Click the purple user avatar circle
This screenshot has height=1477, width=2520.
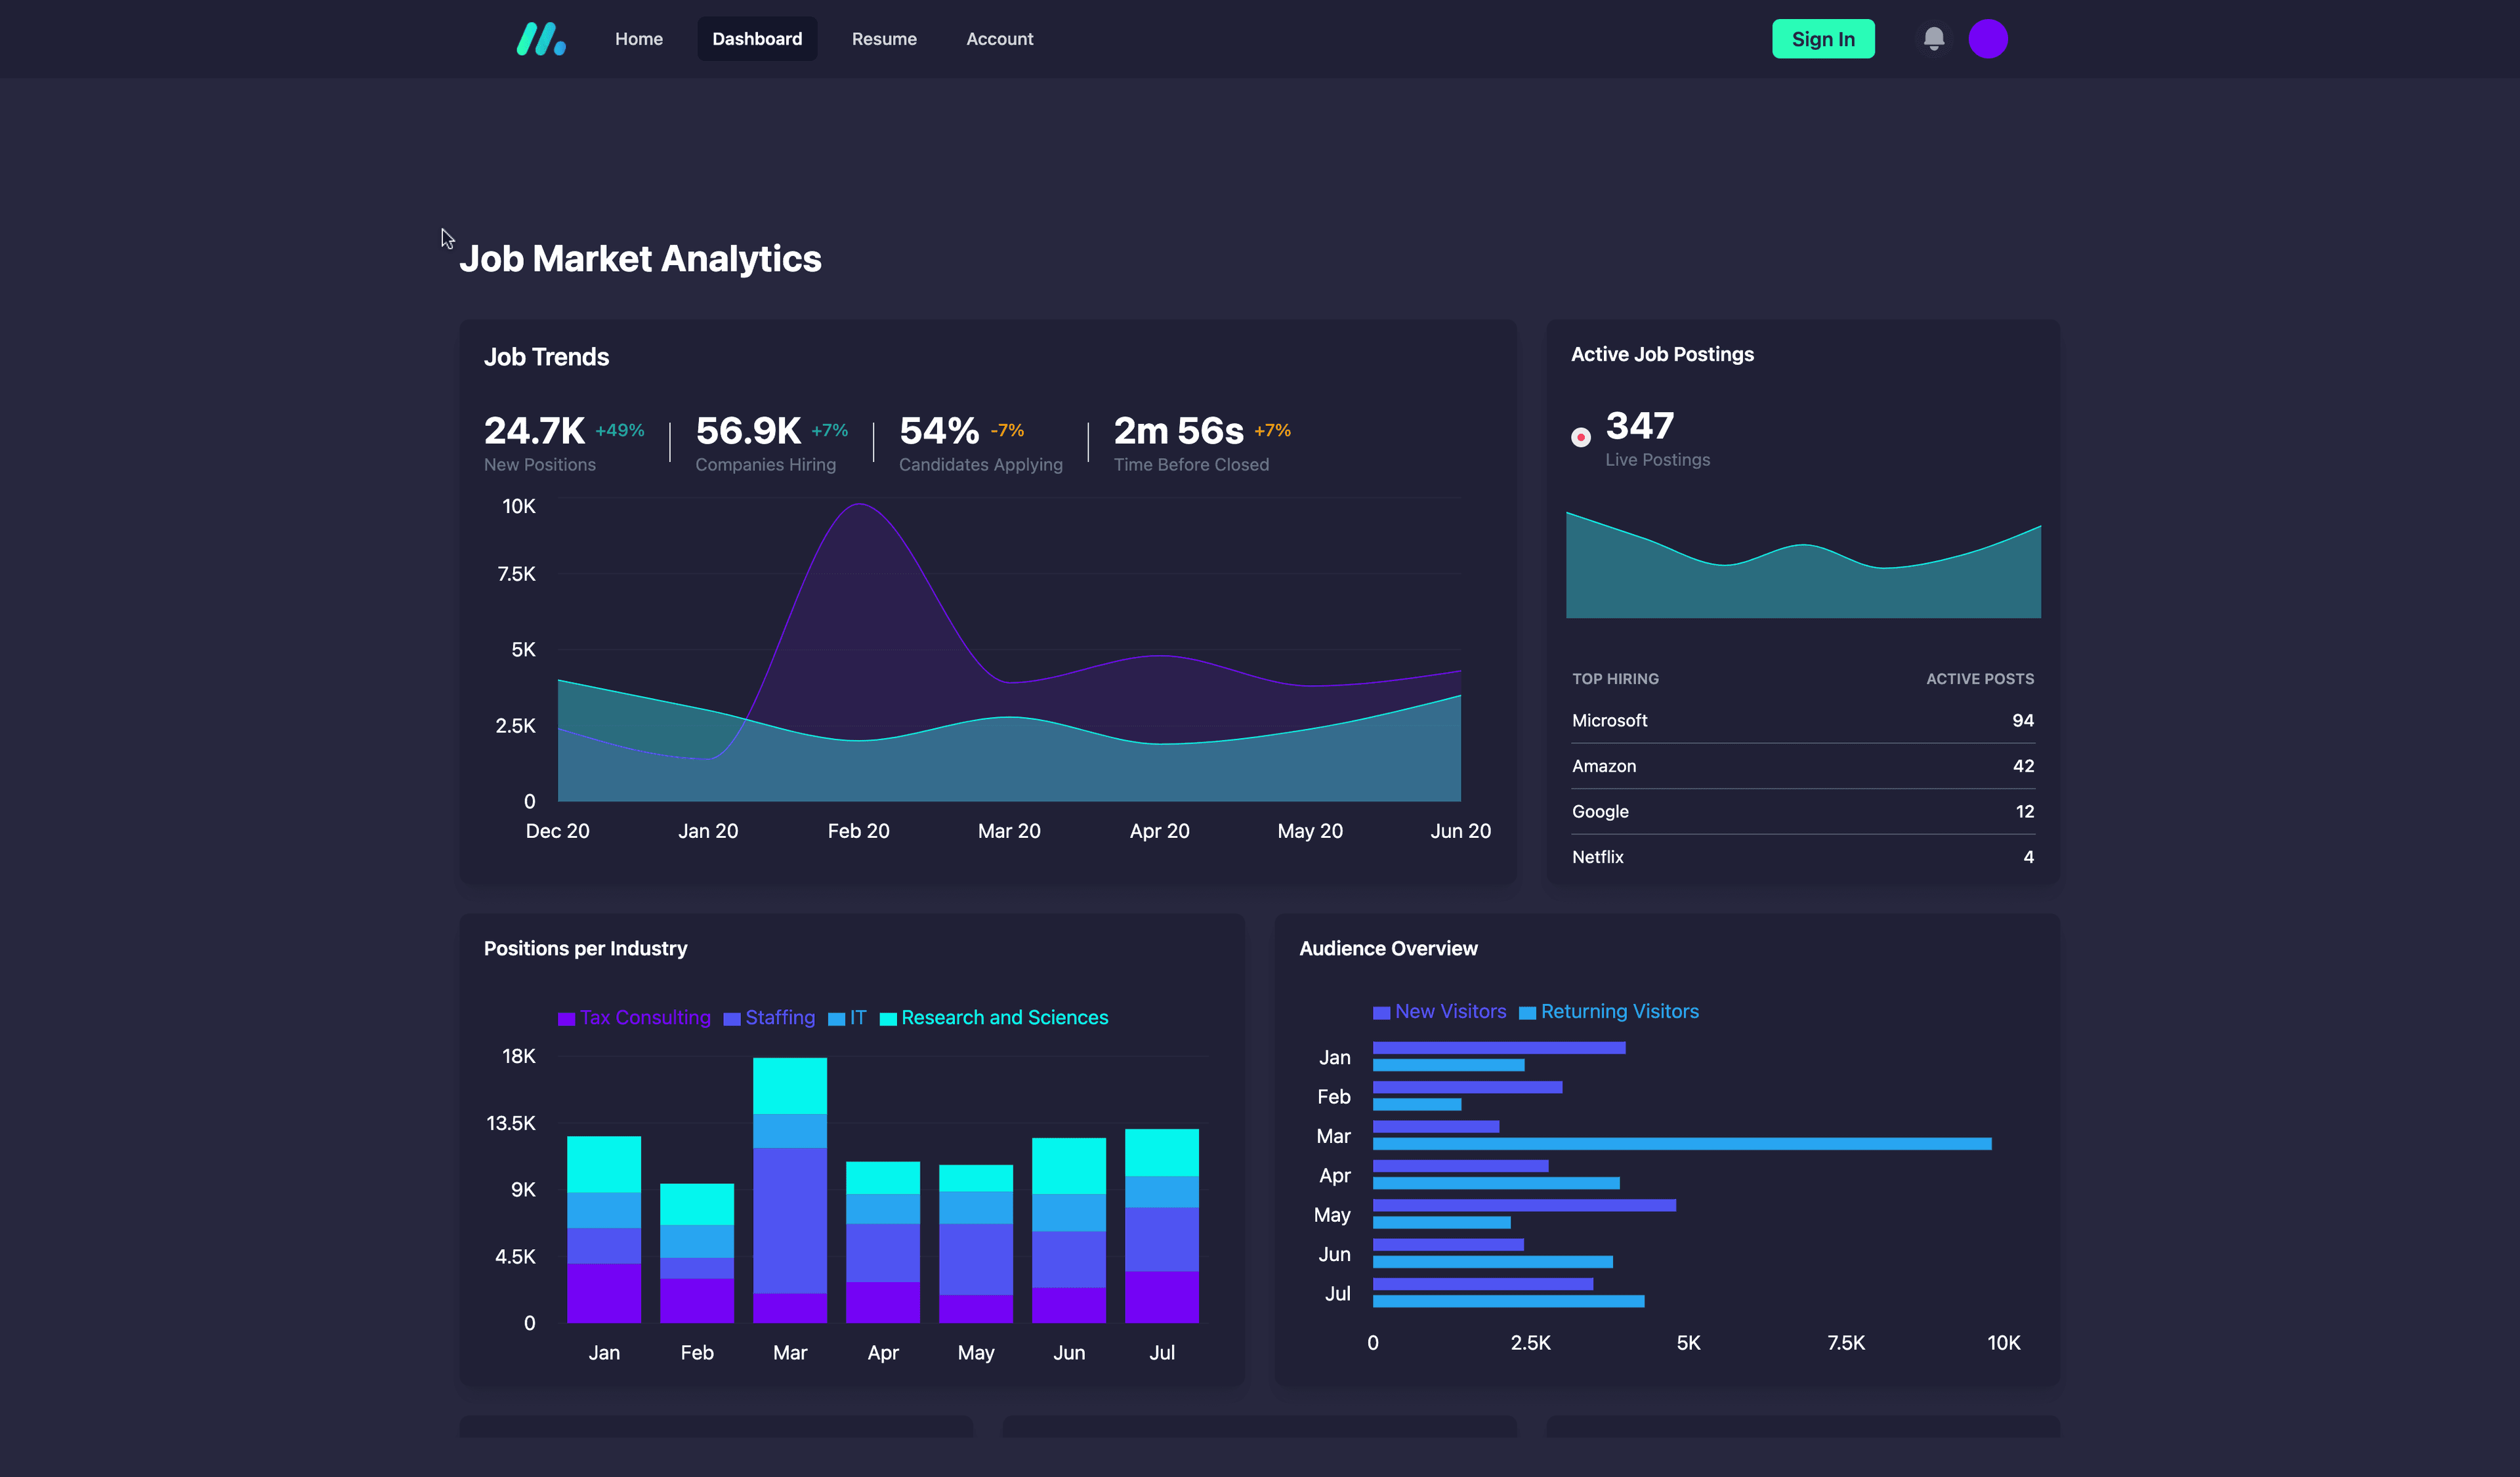pos(1987,39)
